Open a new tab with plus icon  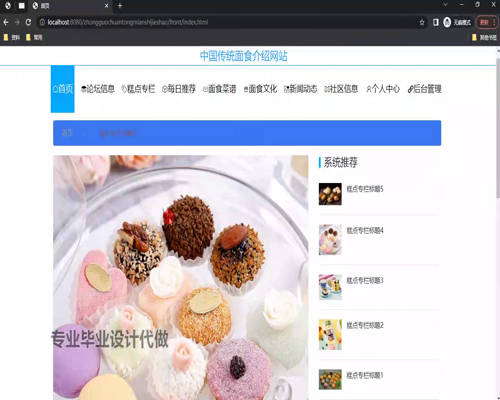[120, 6]
